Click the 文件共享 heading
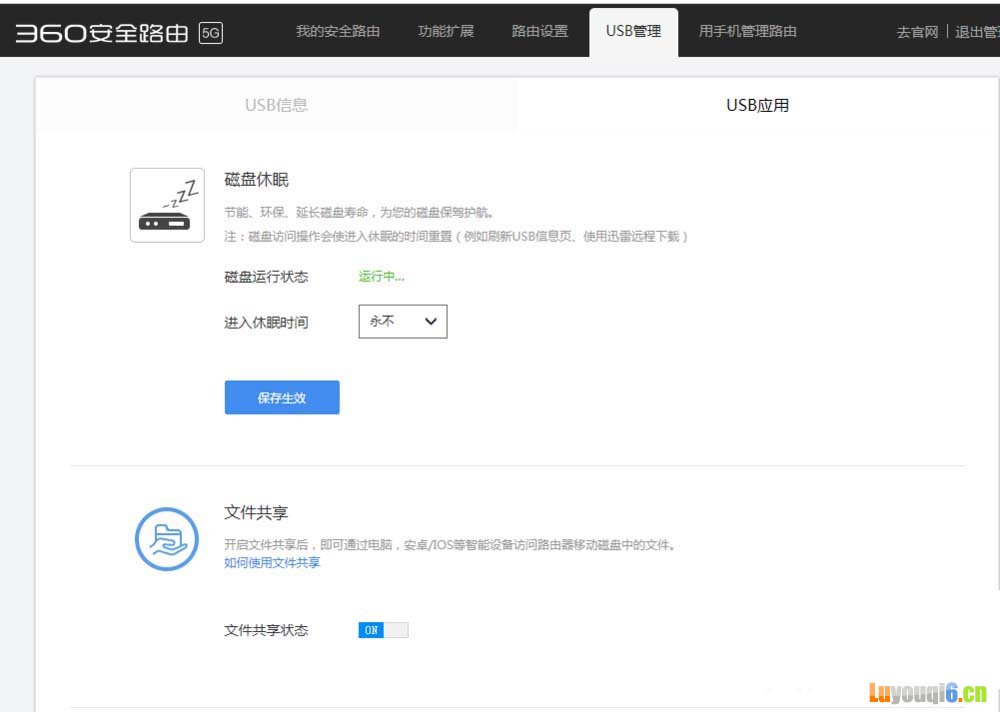Screen dimensions: 1000x712 256,512
